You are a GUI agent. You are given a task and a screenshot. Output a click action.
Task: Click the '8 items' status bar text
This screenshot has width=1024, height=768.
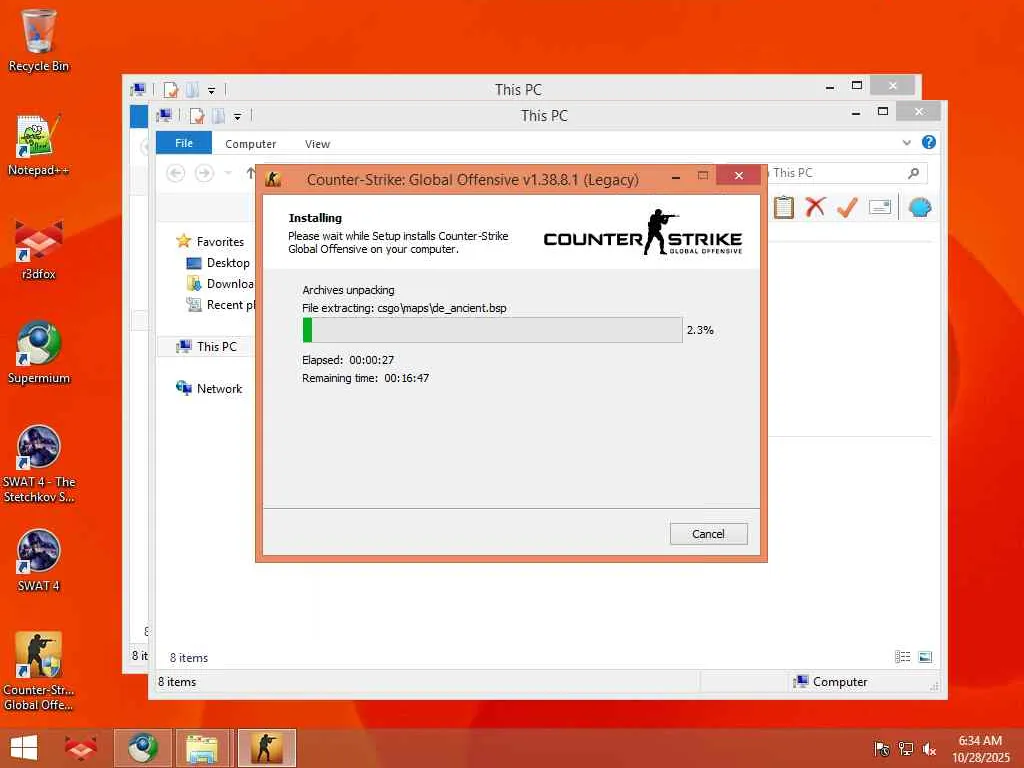point(177,682)
